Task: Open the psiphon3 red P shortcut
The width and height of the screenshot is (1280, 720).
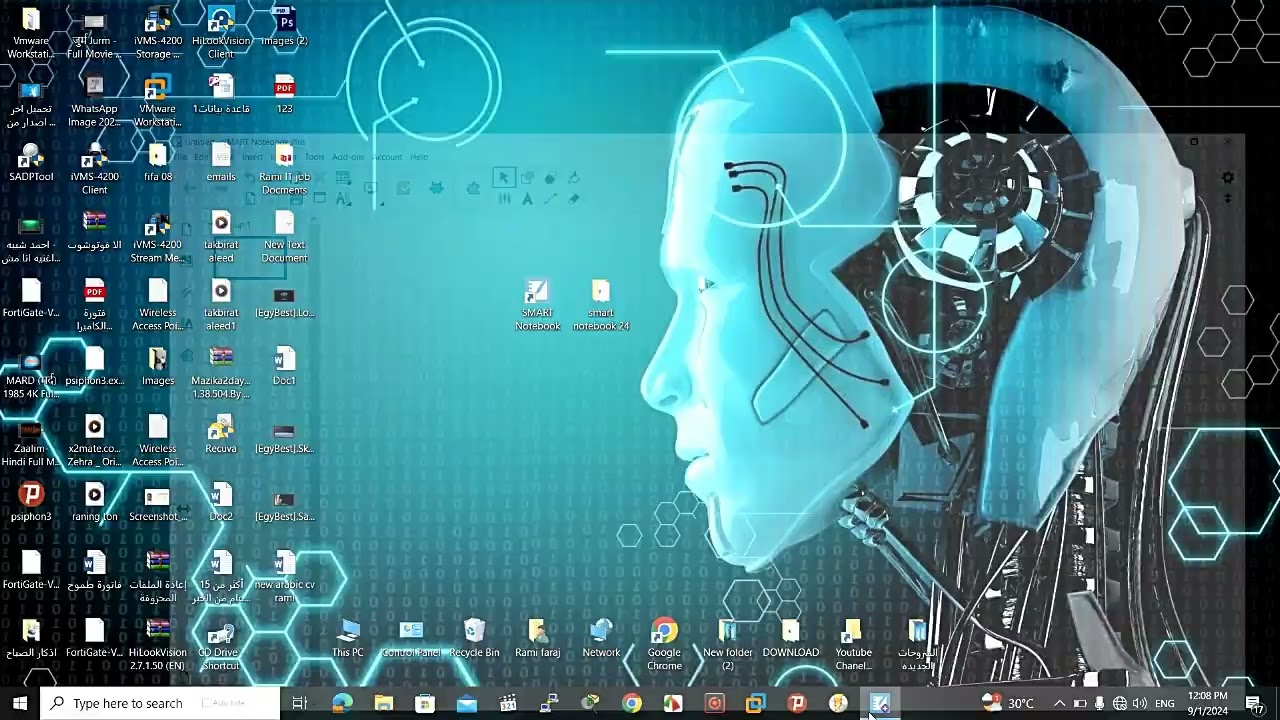Action: pos(31,503)
